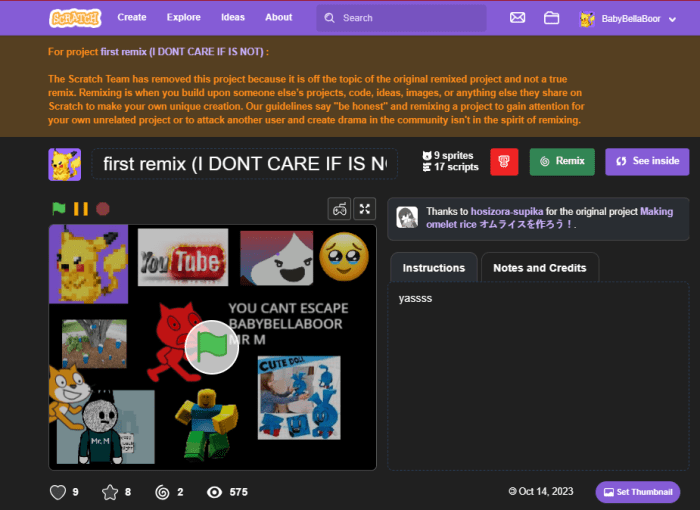700x510 pixels.
Task: Stop the project with the red stop icon
Action: (103, 209)
